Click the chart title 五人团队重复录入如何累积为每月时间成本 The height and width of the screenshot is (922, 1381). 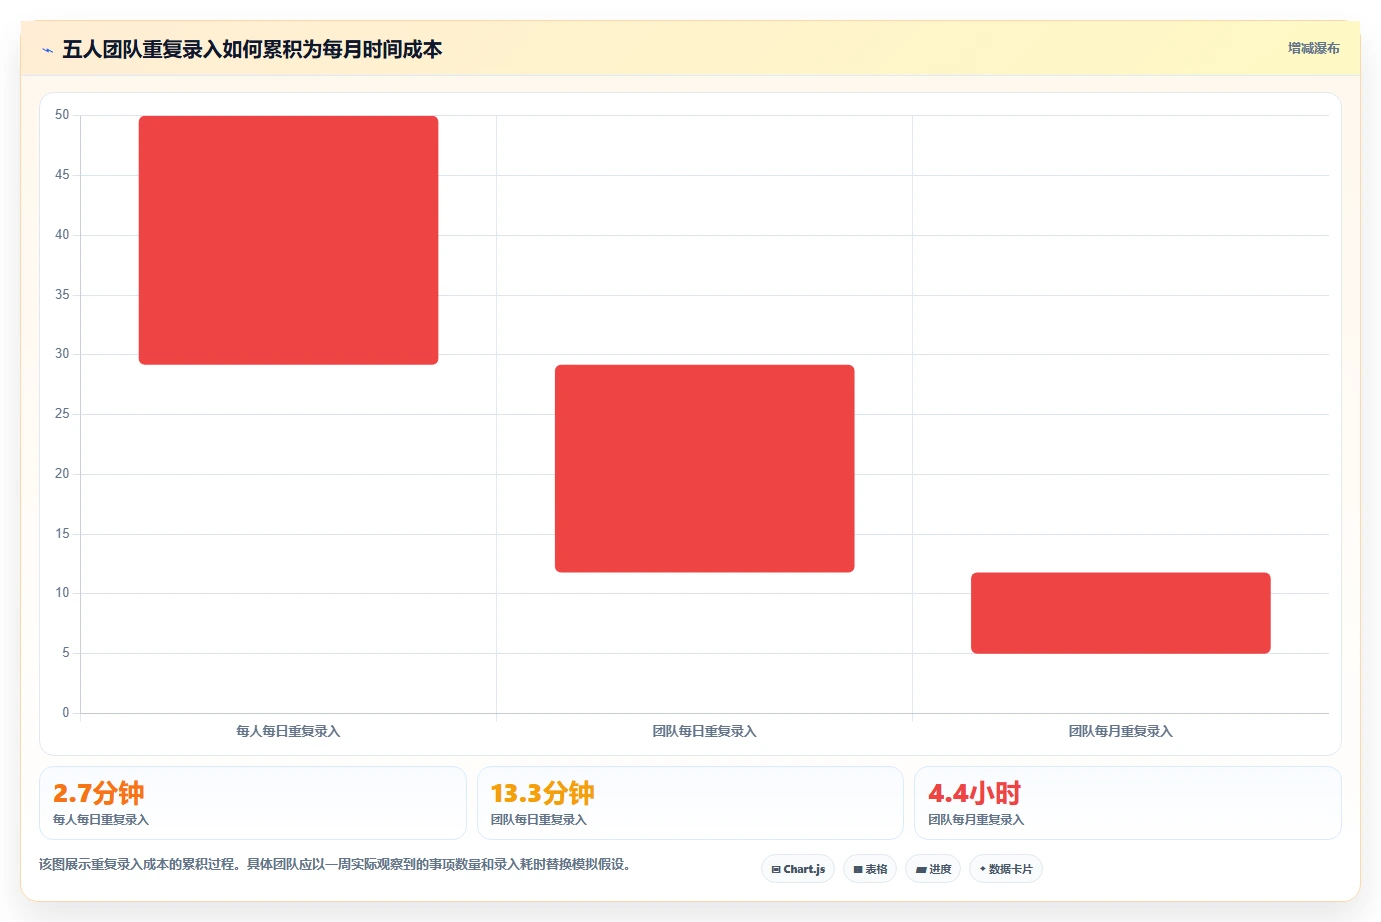(x=252, y=49)
